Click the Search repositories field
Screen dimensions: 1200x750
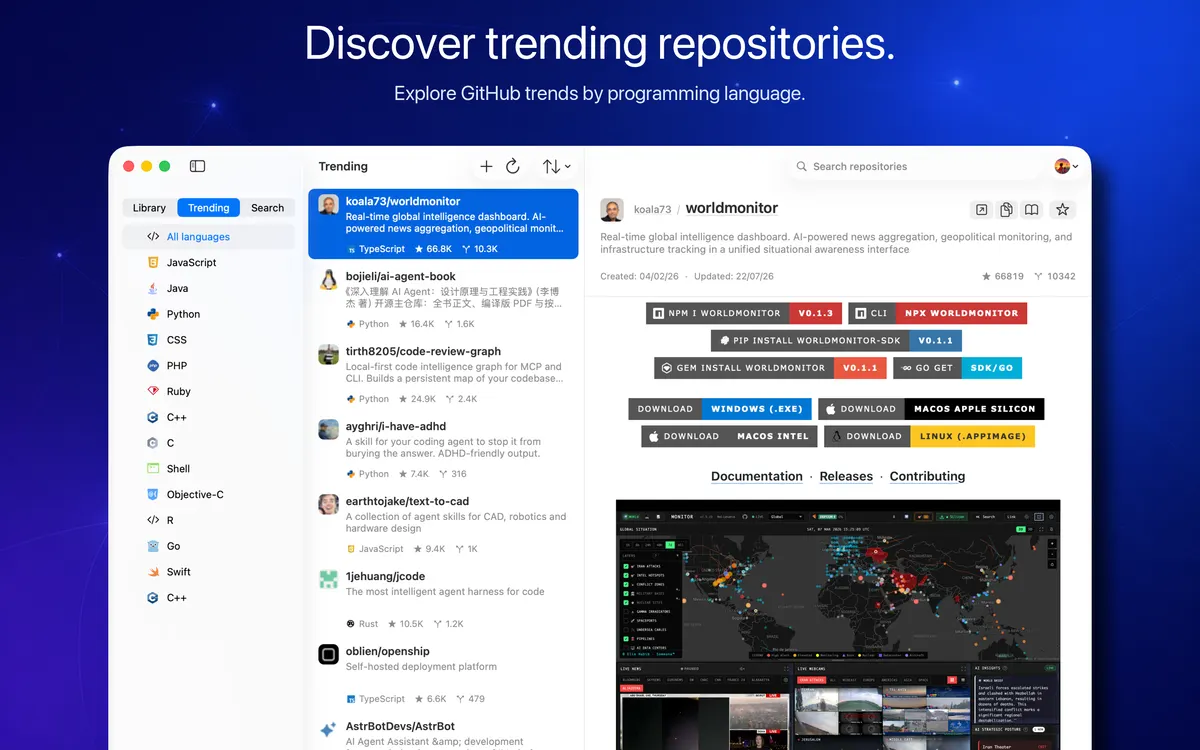pos(915,166)
